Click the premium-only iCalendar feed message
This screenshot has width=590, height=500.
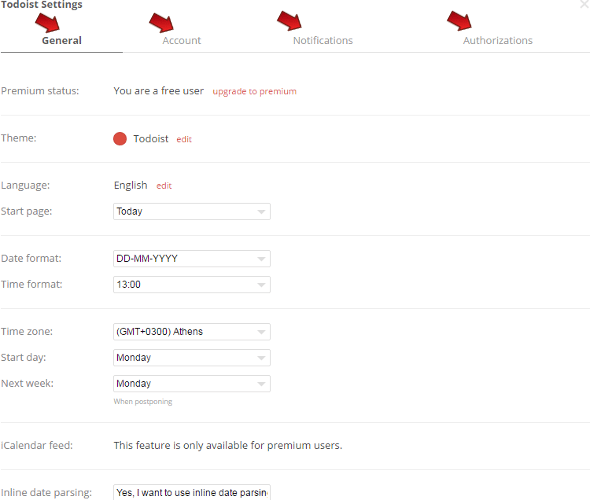pyautogui.click(x=228, y=445)
